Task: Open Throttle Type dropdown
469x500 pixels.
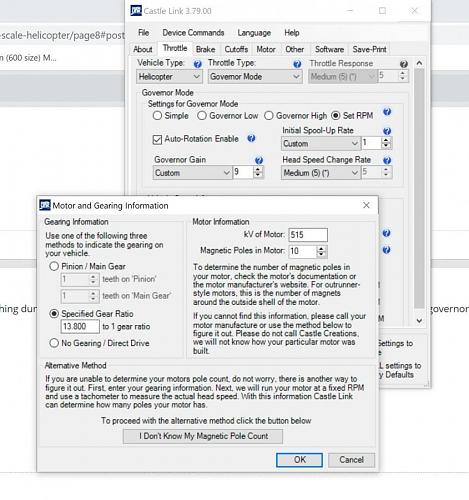Action: click(x=255, y=77)
